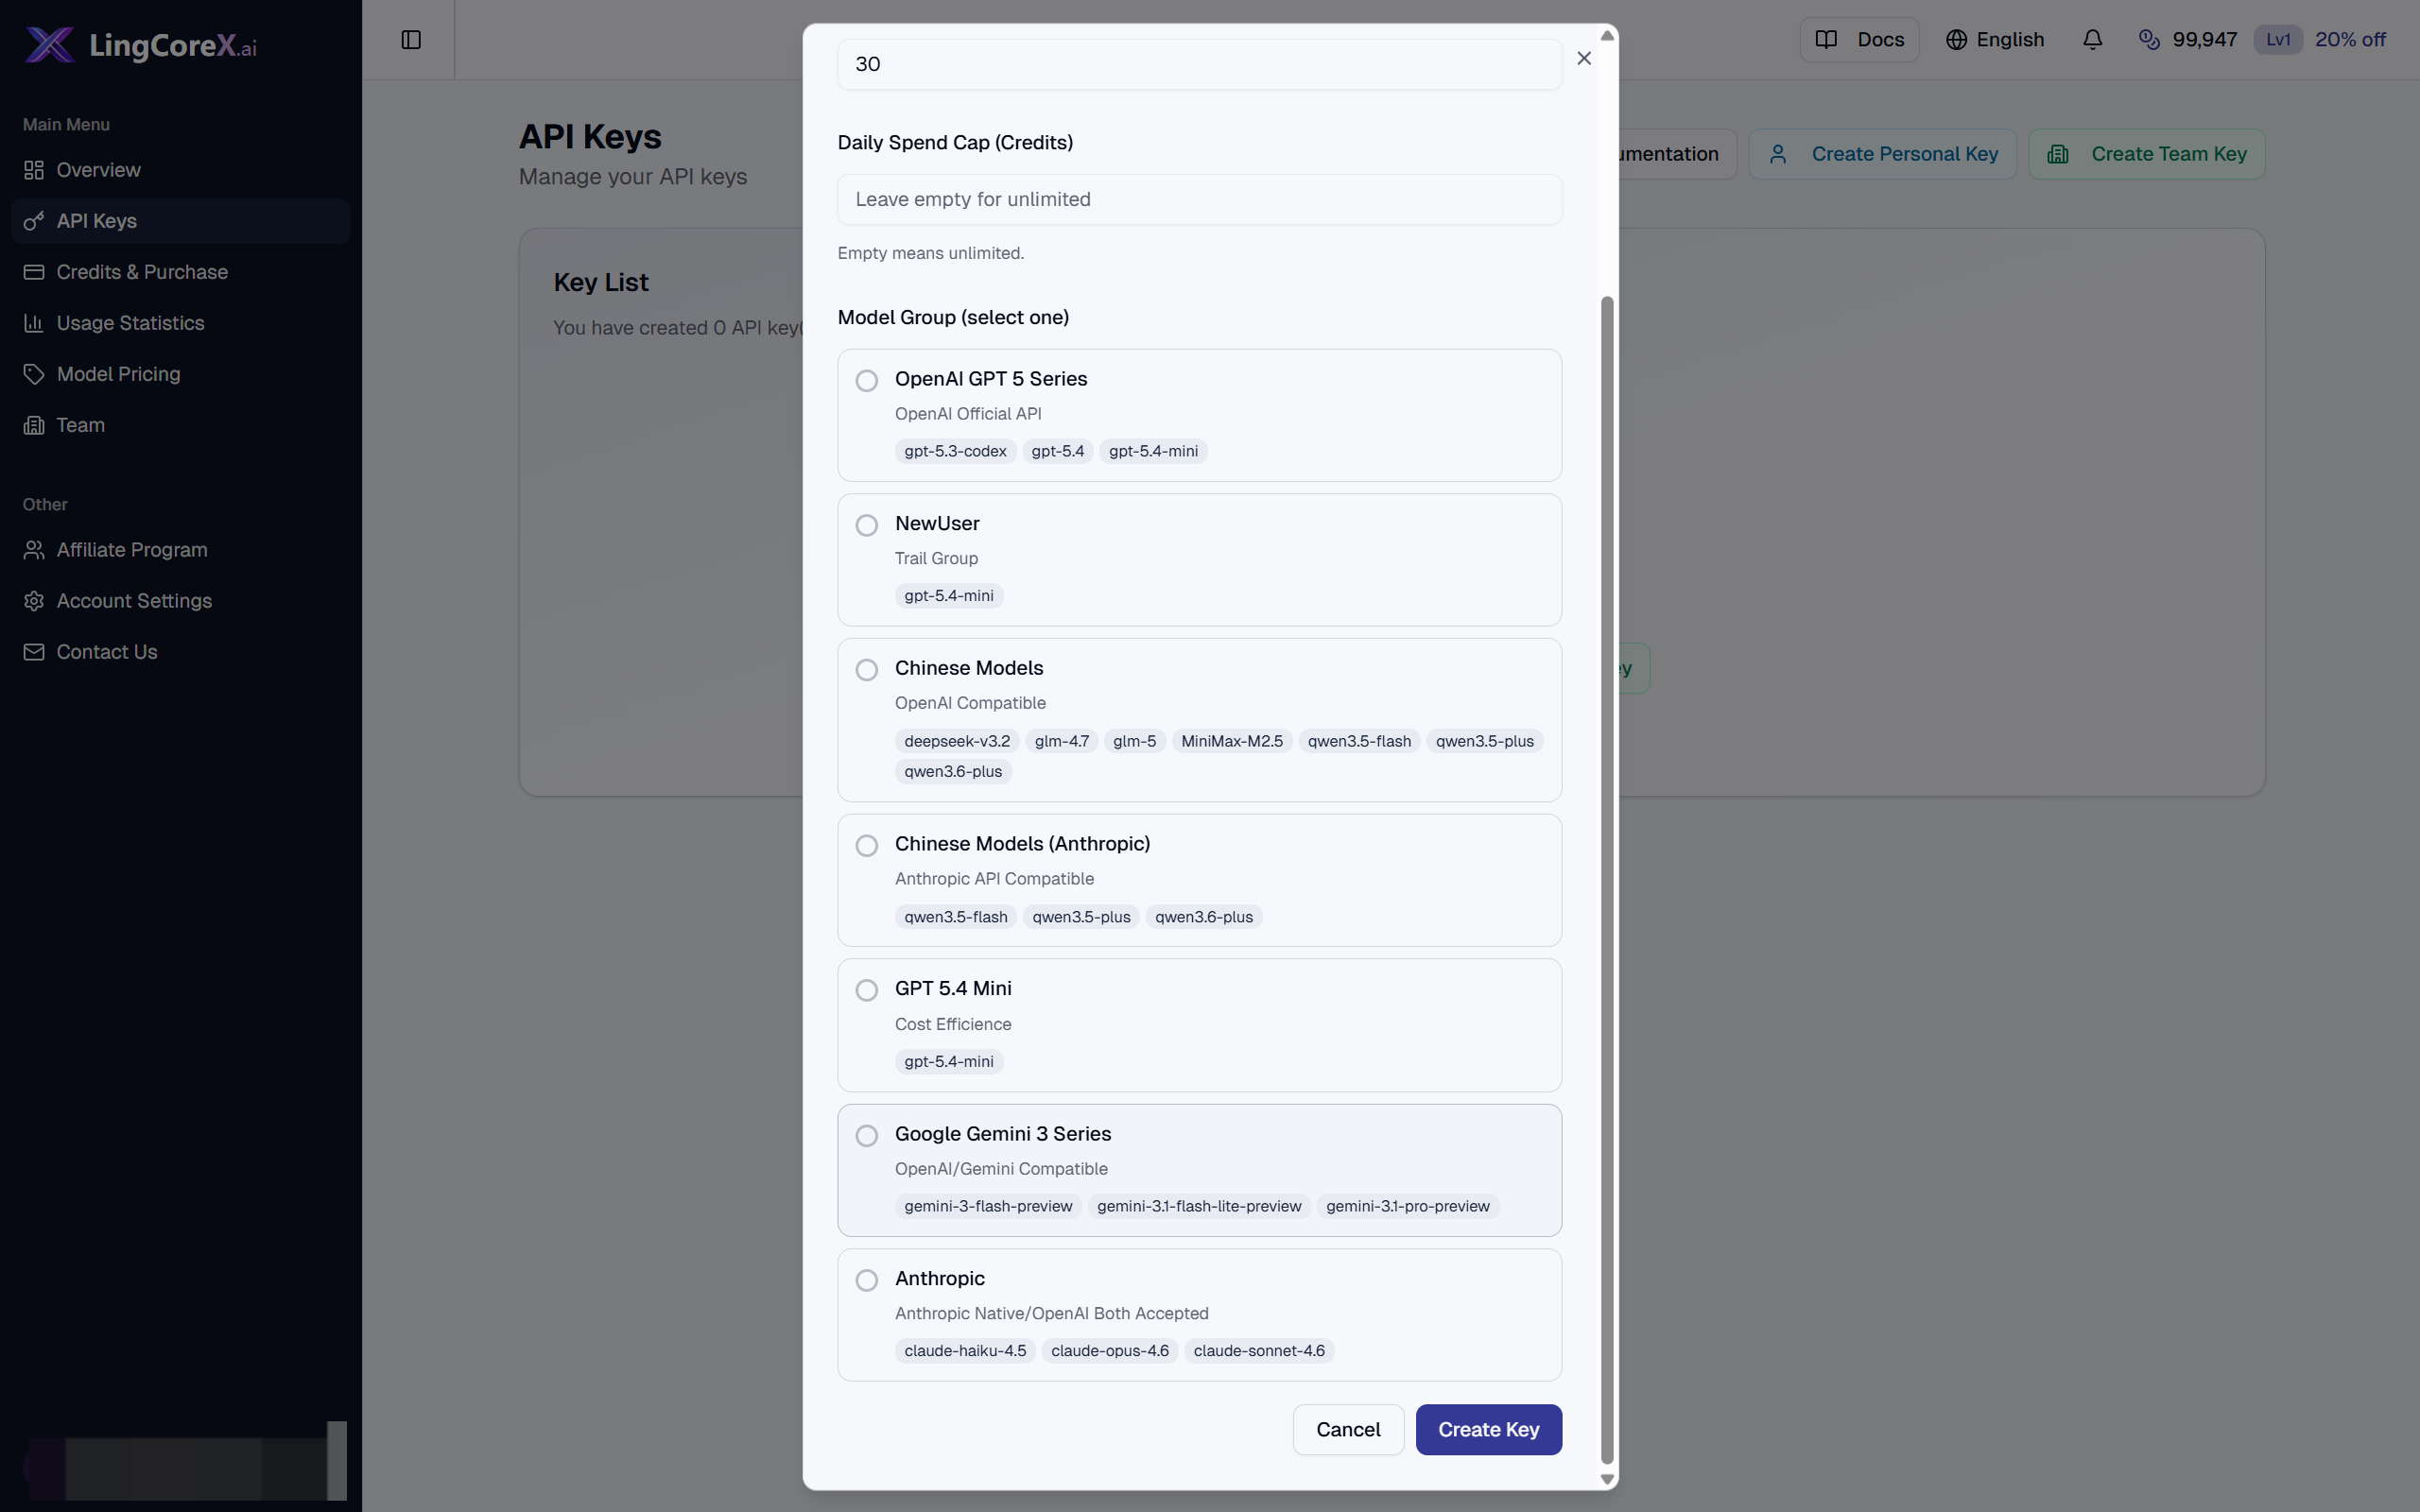Cancel the key creation dialog

pos(1348,1430)
